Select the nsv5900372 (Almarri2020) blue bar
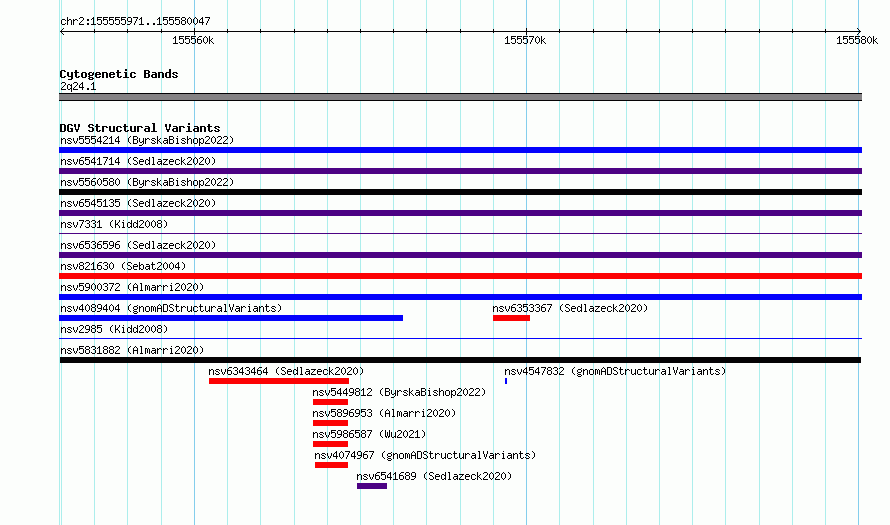 pyautogui.click(x=460, y=297)
